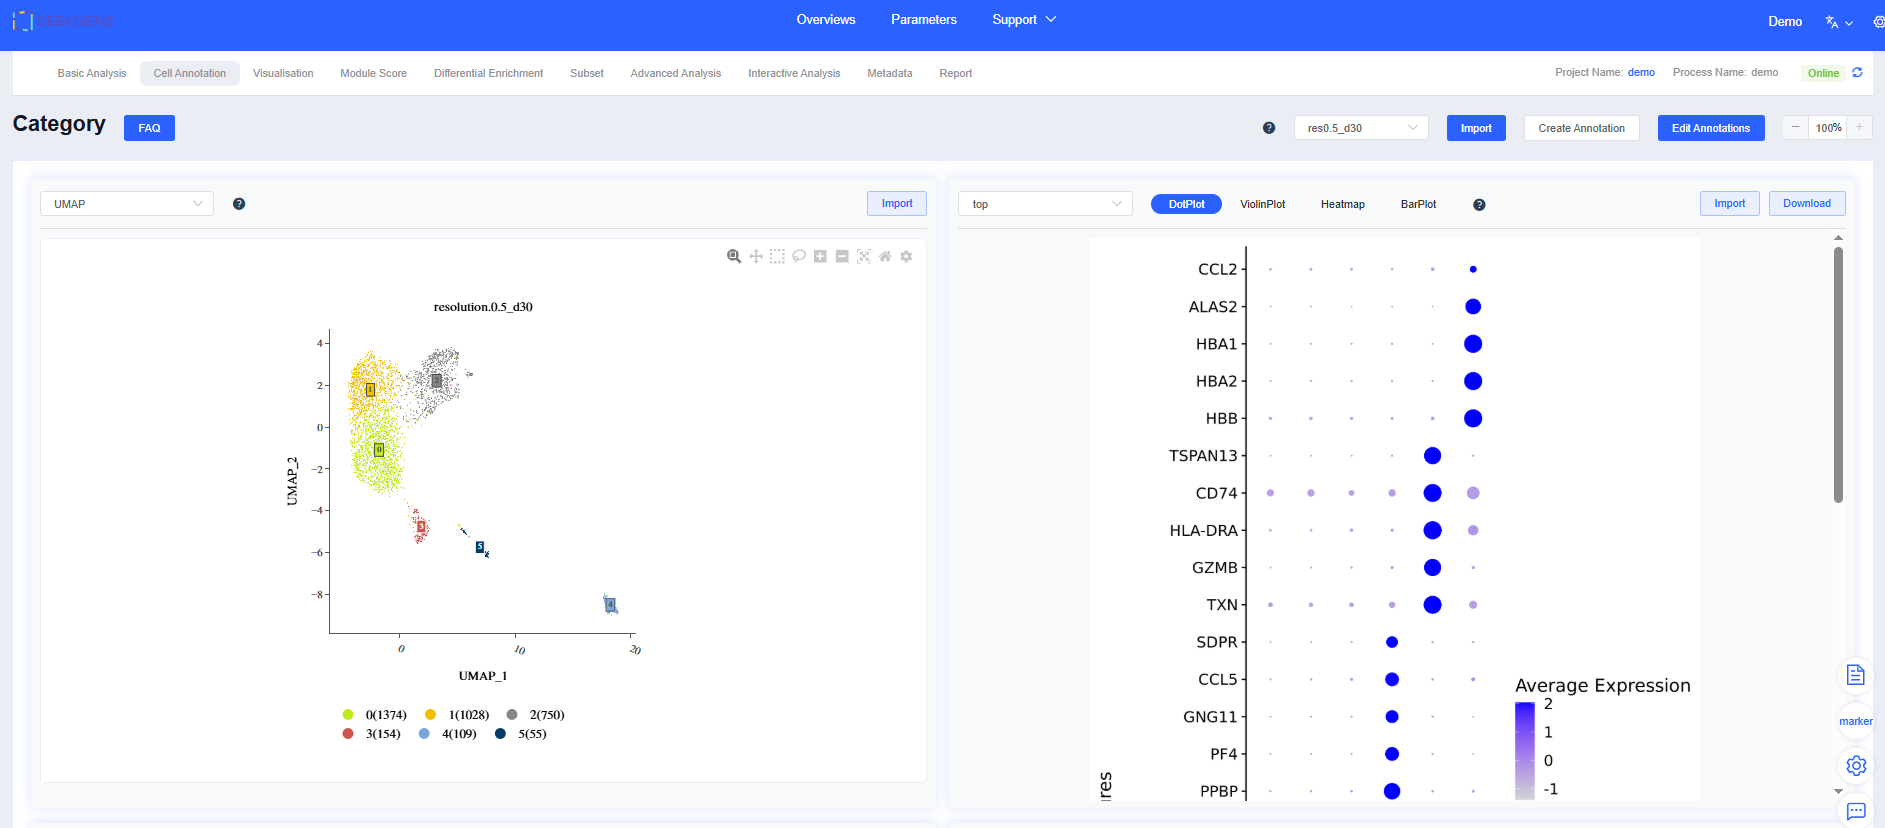The height and width of the screenshot is (828, 1885).
Task: Click the Download button for dot plot
Action: pyautogui.click(x=1806, y=204)
